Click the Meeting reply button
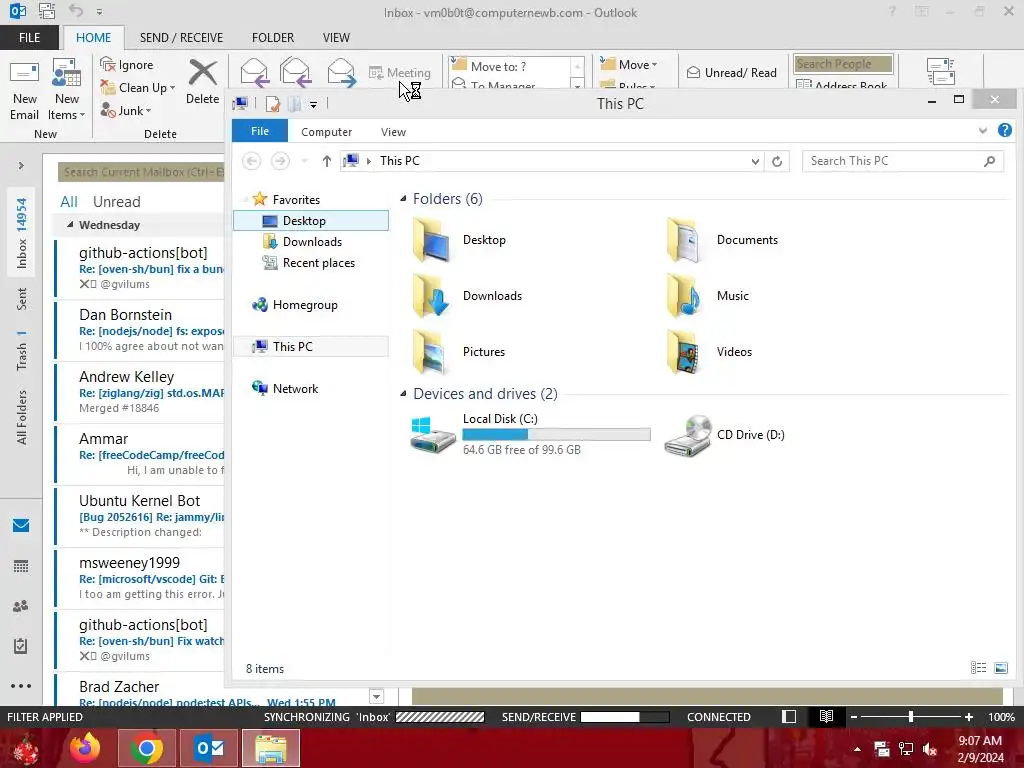This screenshot has width=1024, height=768. click(400, 72)
